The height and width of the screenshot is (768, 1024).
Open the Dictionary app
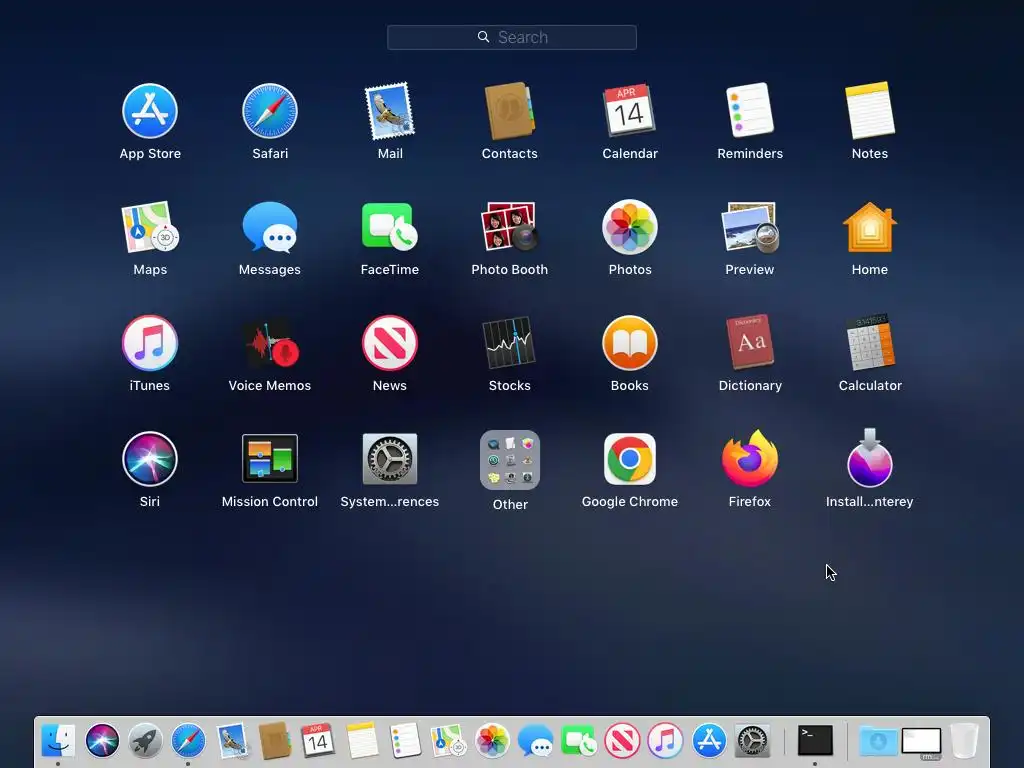[750, 344]
